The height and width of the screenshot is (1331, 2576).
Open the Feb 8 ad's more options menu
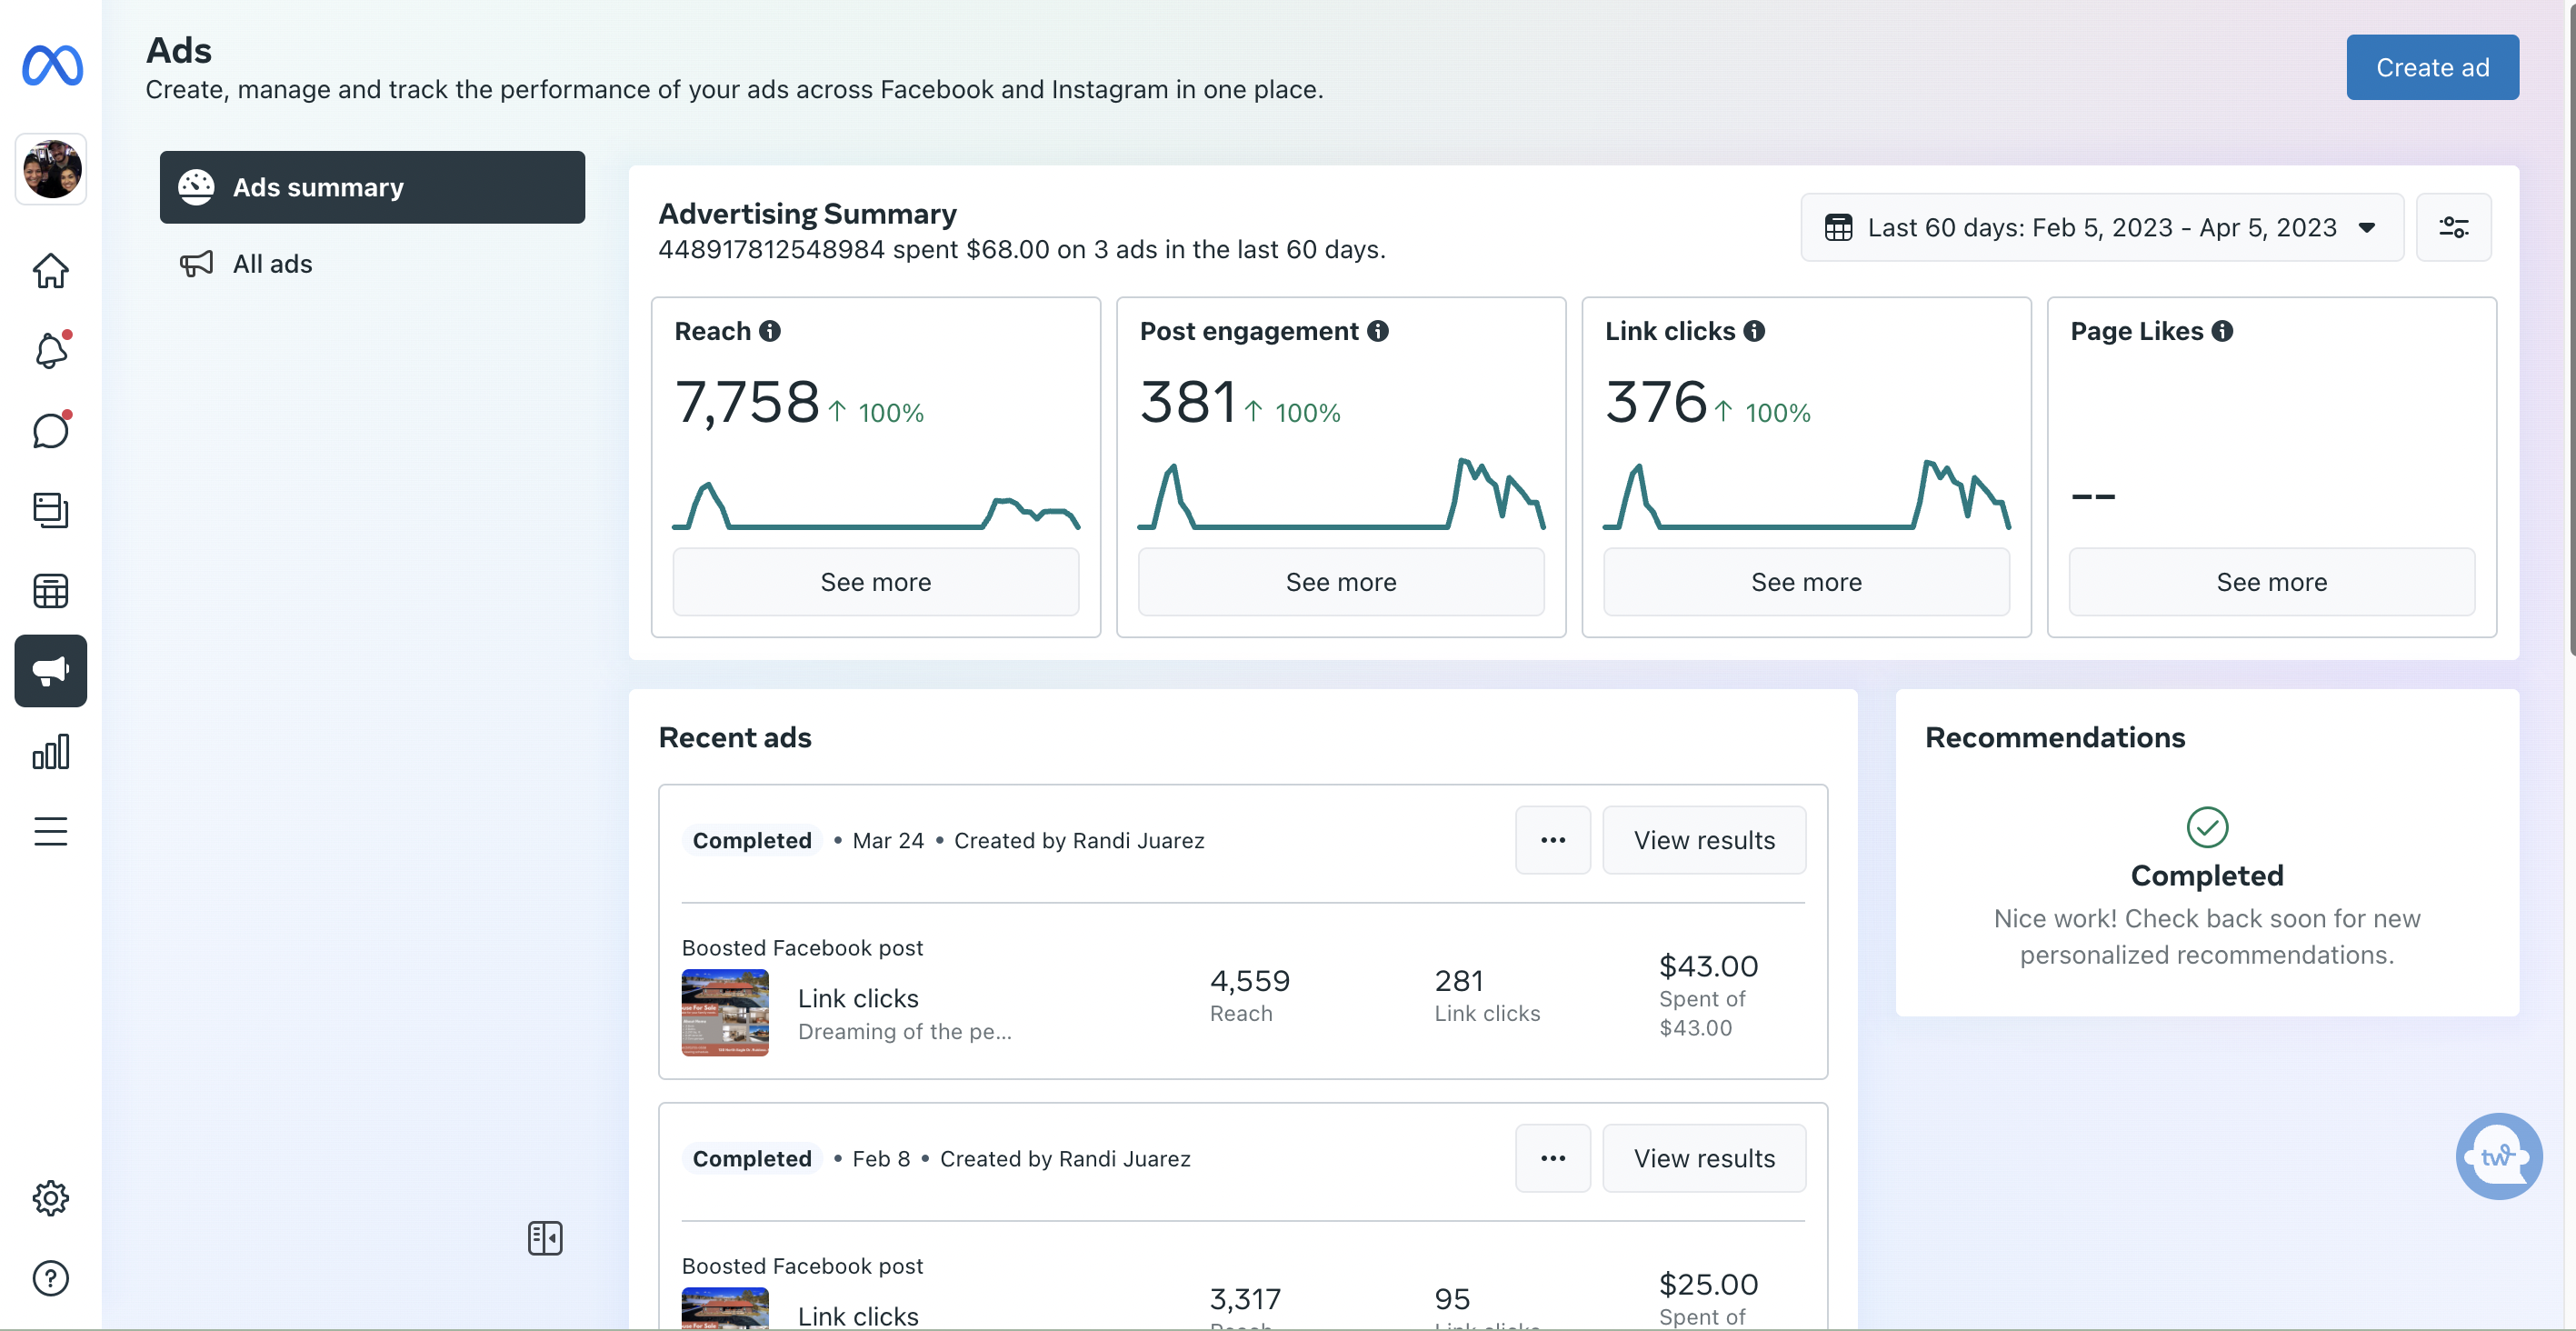[1552, 1158]
